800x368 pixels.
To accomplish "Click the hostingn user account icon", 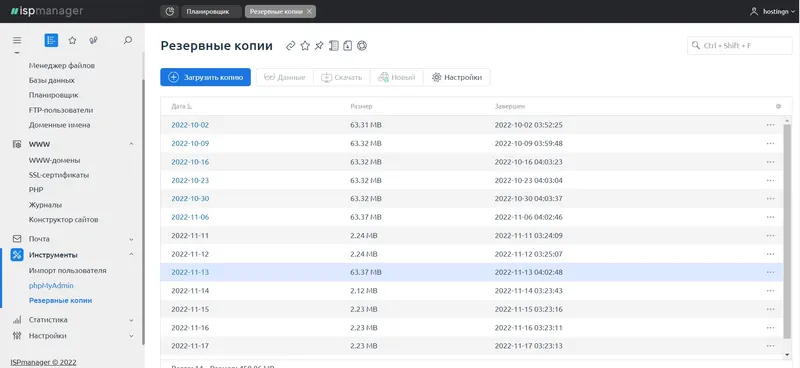I will [754, 11].
